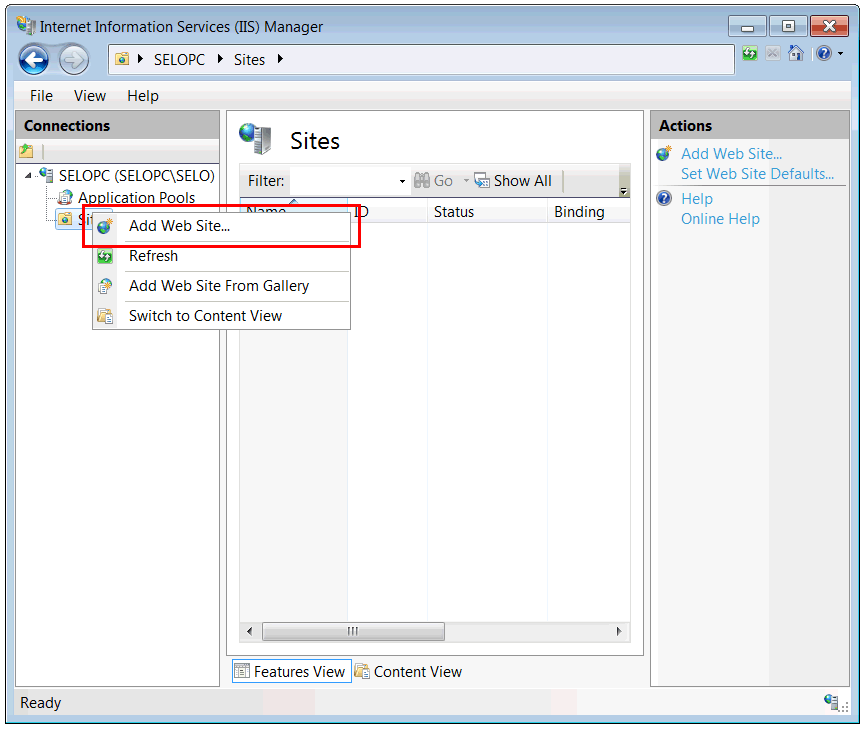Click the Go binoculars button
This screenshot has height=729, width=866.
[x=433, y=181]
